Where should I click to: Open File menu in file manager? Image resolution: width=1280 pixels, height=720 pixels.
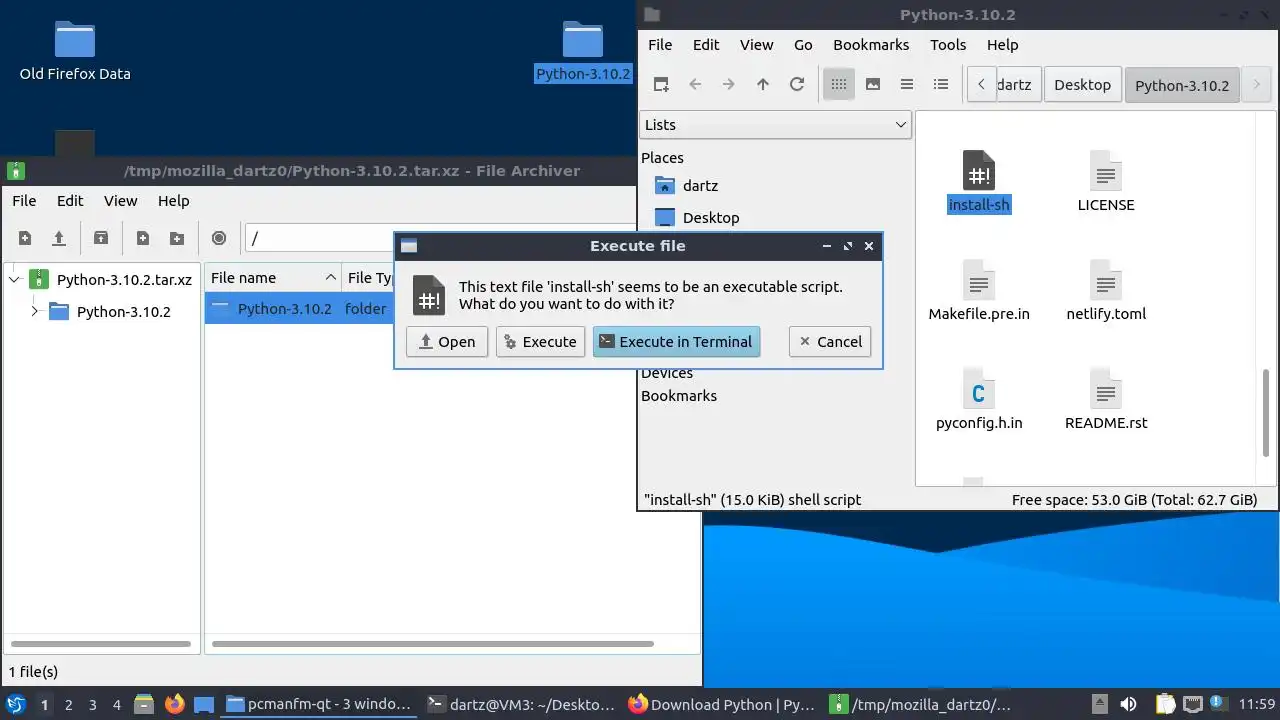660,45
